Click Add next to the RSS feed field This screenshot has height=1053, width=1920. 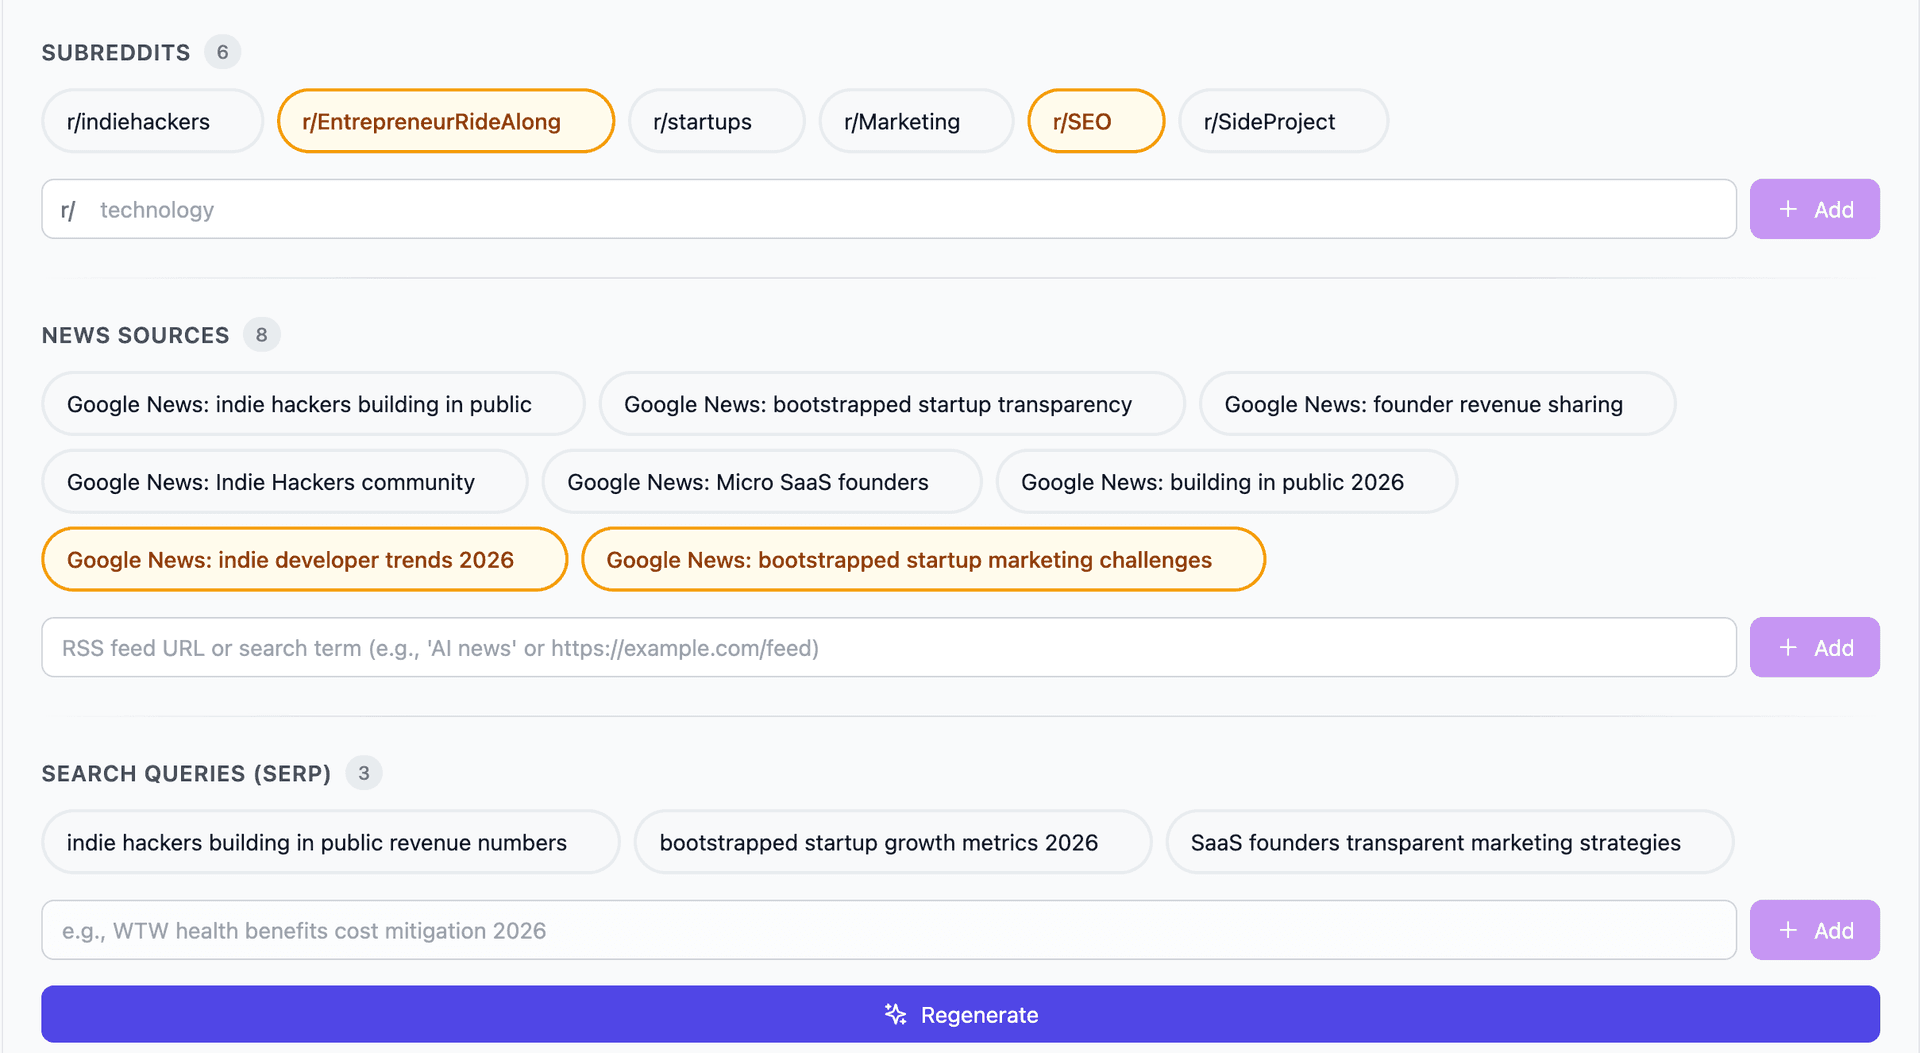pyautogui.click(x=1814, y=647)
